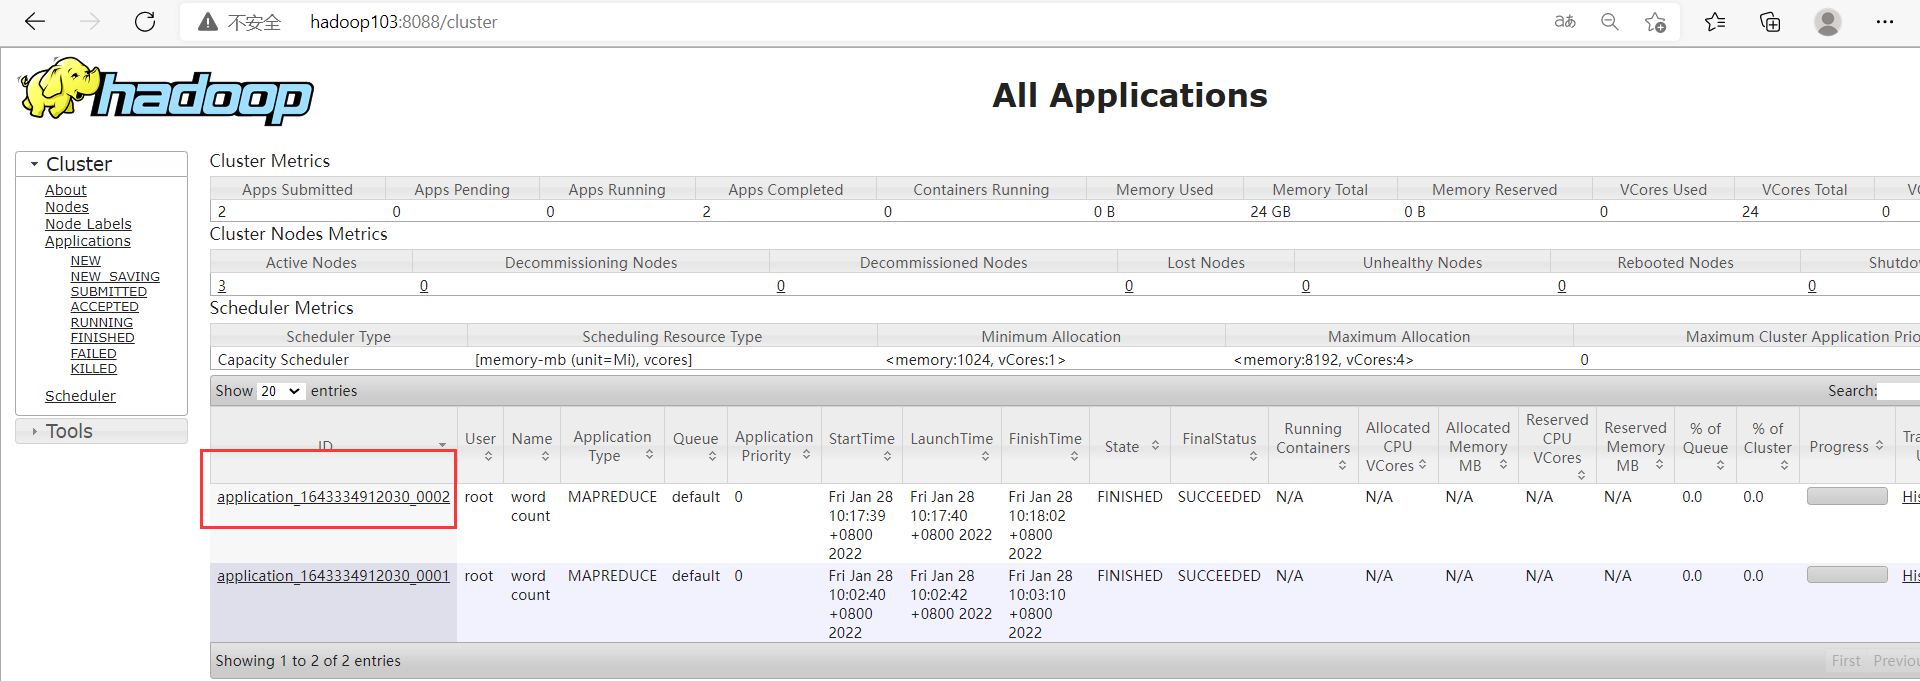Sort table by Progress column

(1846, 447)
